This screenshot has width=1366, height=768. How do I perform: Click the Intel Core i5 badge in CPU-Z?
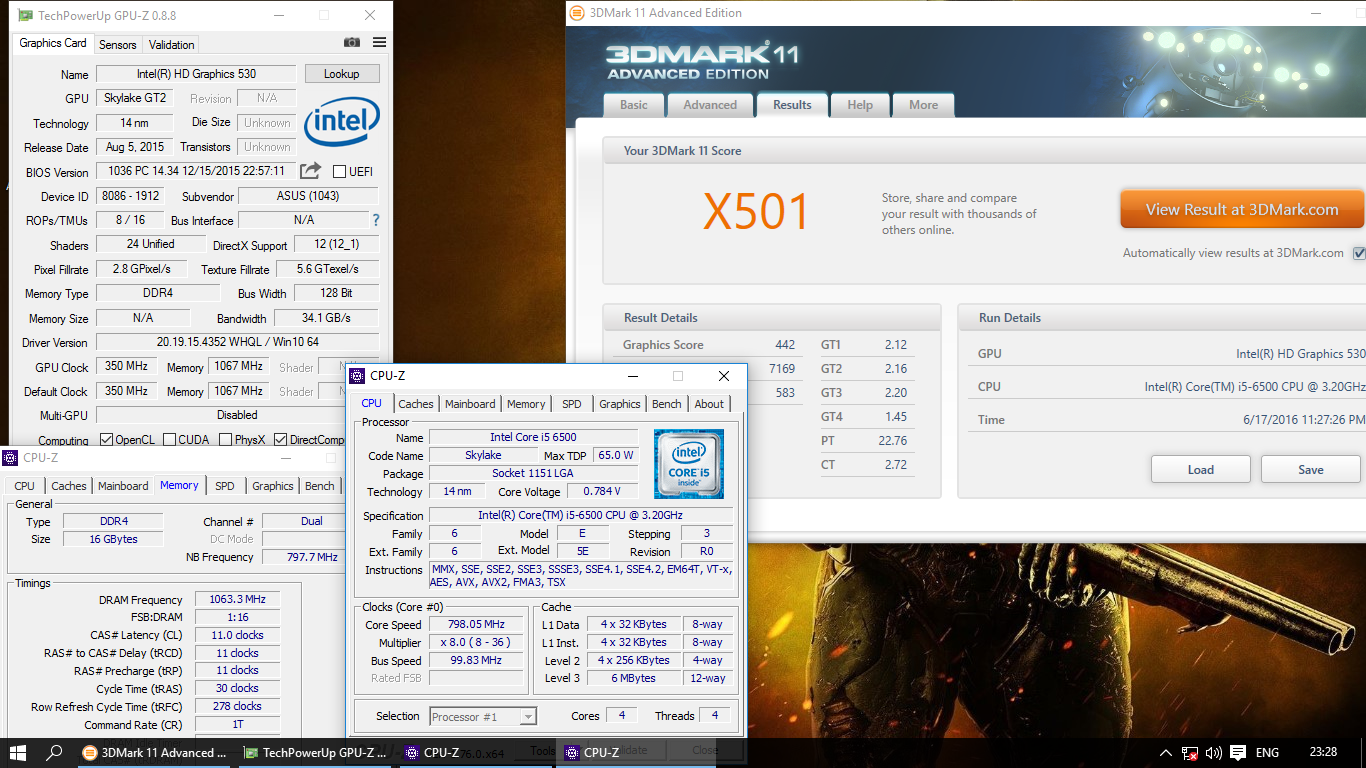click(688, 464)
